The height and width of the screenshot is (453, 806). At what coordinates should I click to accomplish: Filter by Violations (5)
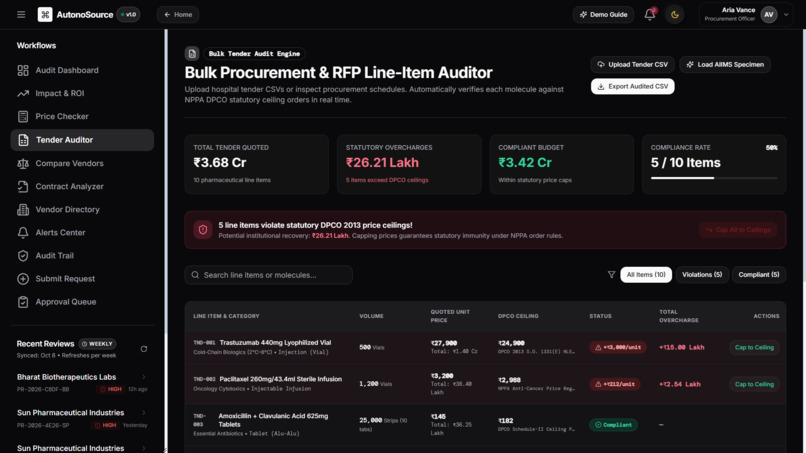[702, 275]
